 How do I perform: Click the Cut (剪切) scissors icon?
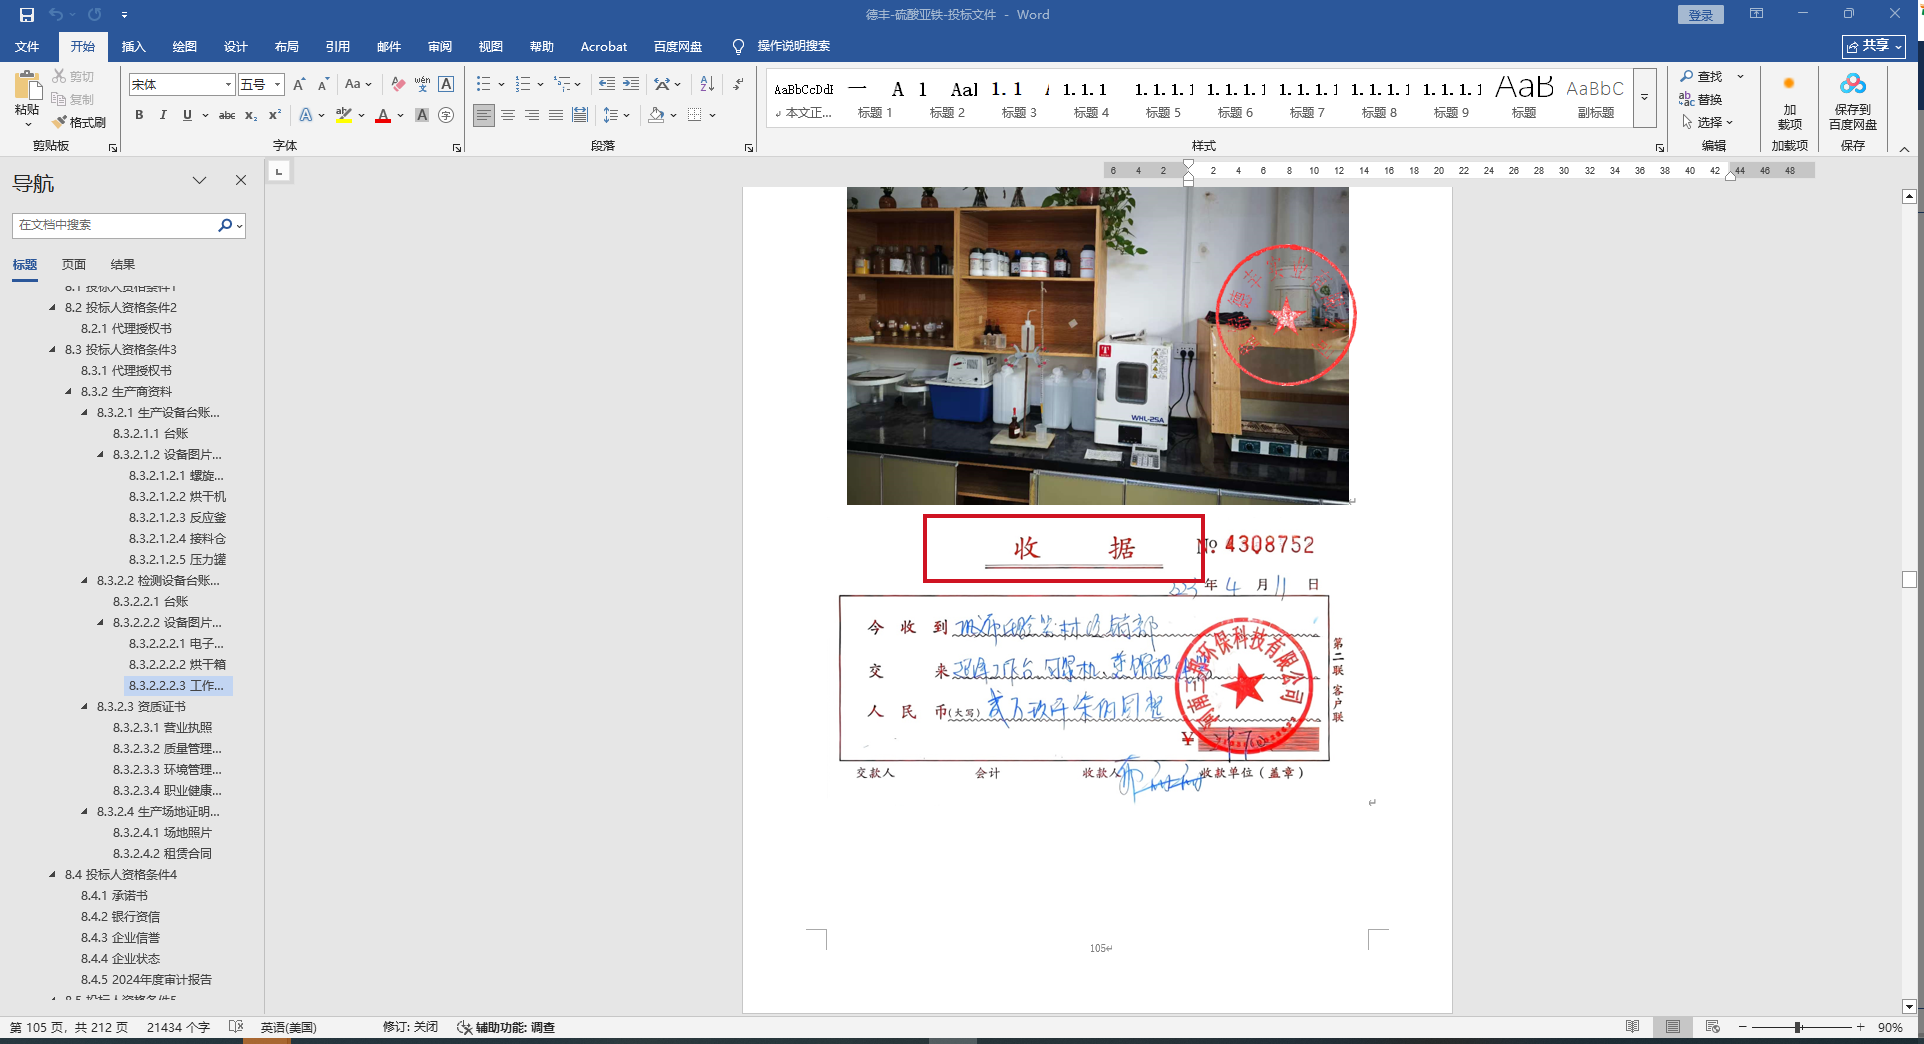[x=60, y=76]
